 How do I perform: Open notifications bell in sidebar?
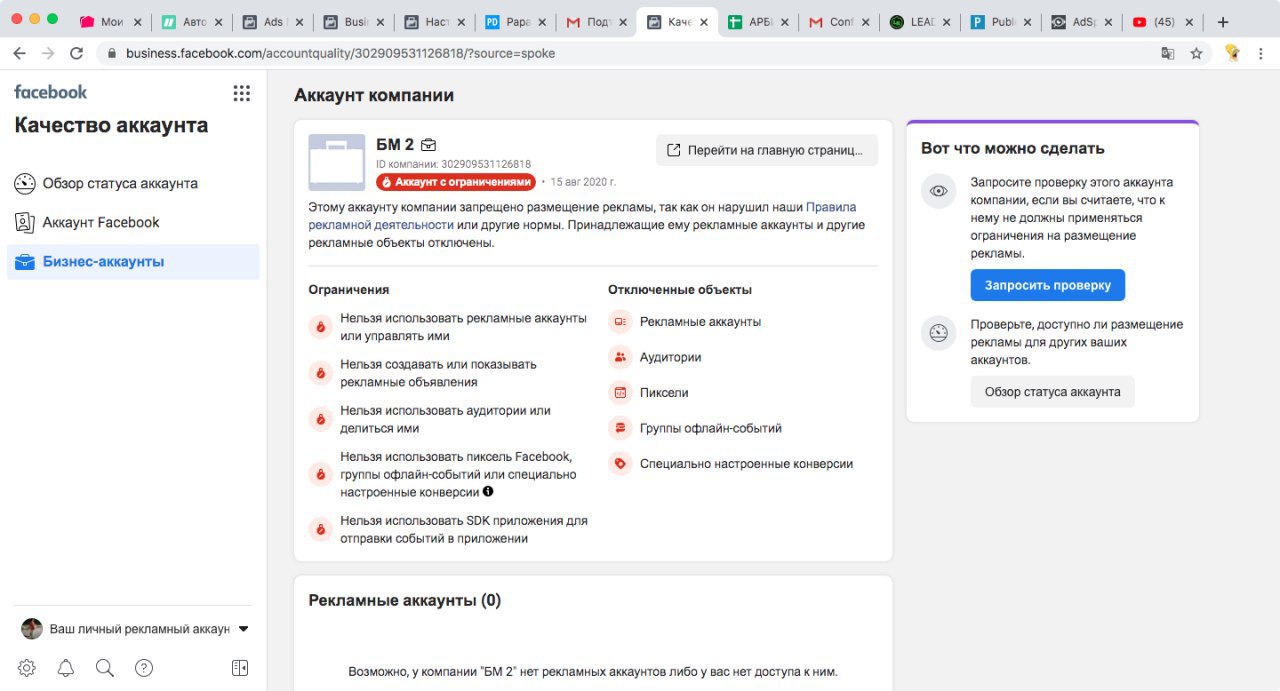[x=66, y=668]
